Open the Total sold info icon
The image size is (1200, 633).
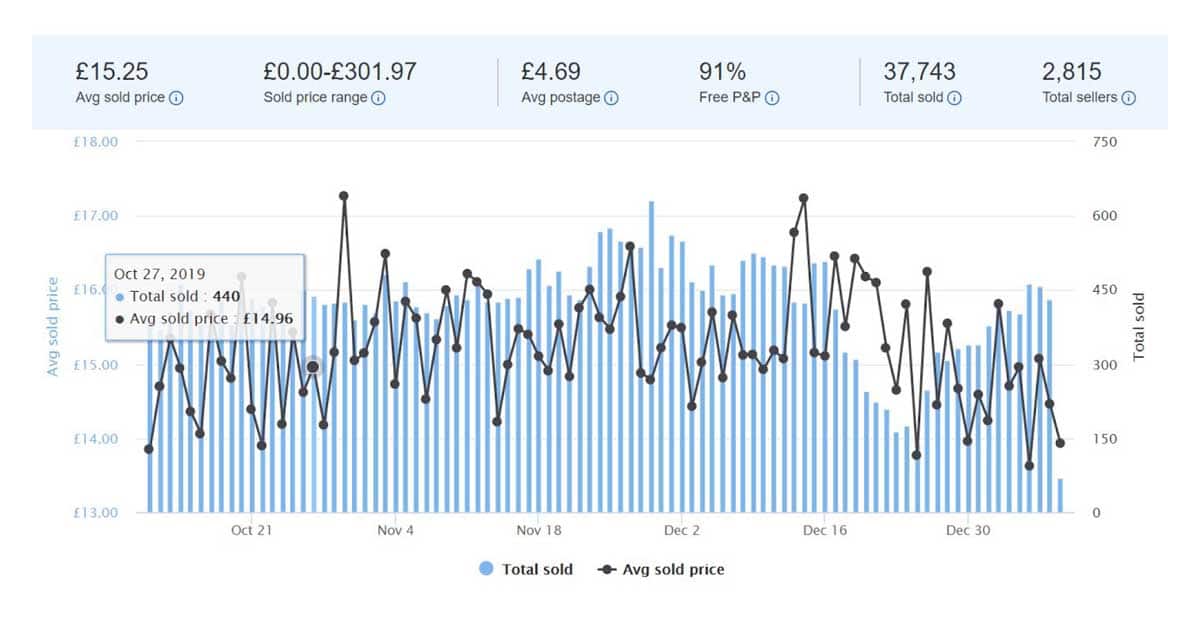click(x=957, y=98)
